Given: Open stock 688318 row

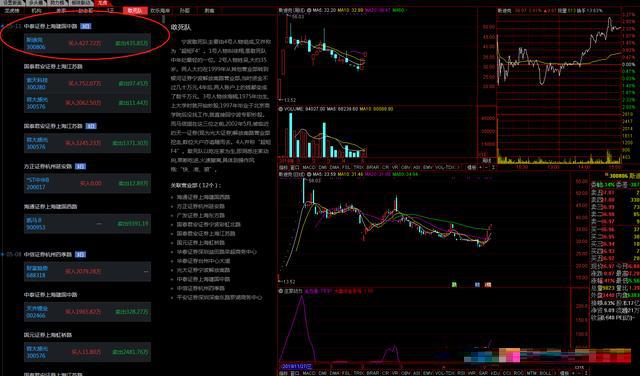Looking at the screenshot, I should coord(87,271).
